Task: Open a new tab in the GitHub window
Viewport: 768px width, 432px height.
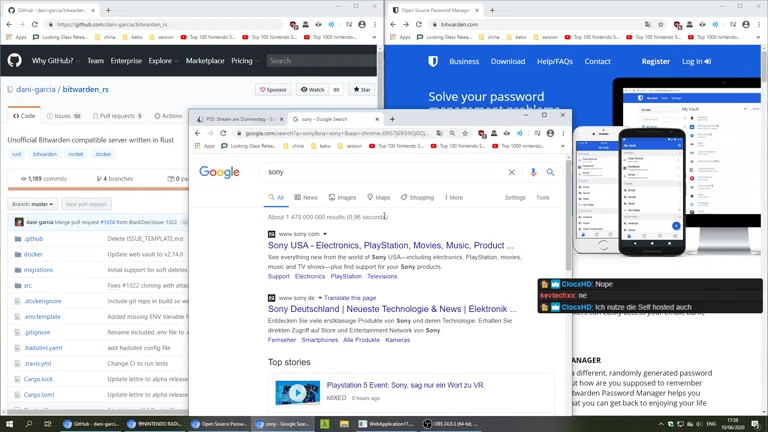Action: click(x=108, y=10)
